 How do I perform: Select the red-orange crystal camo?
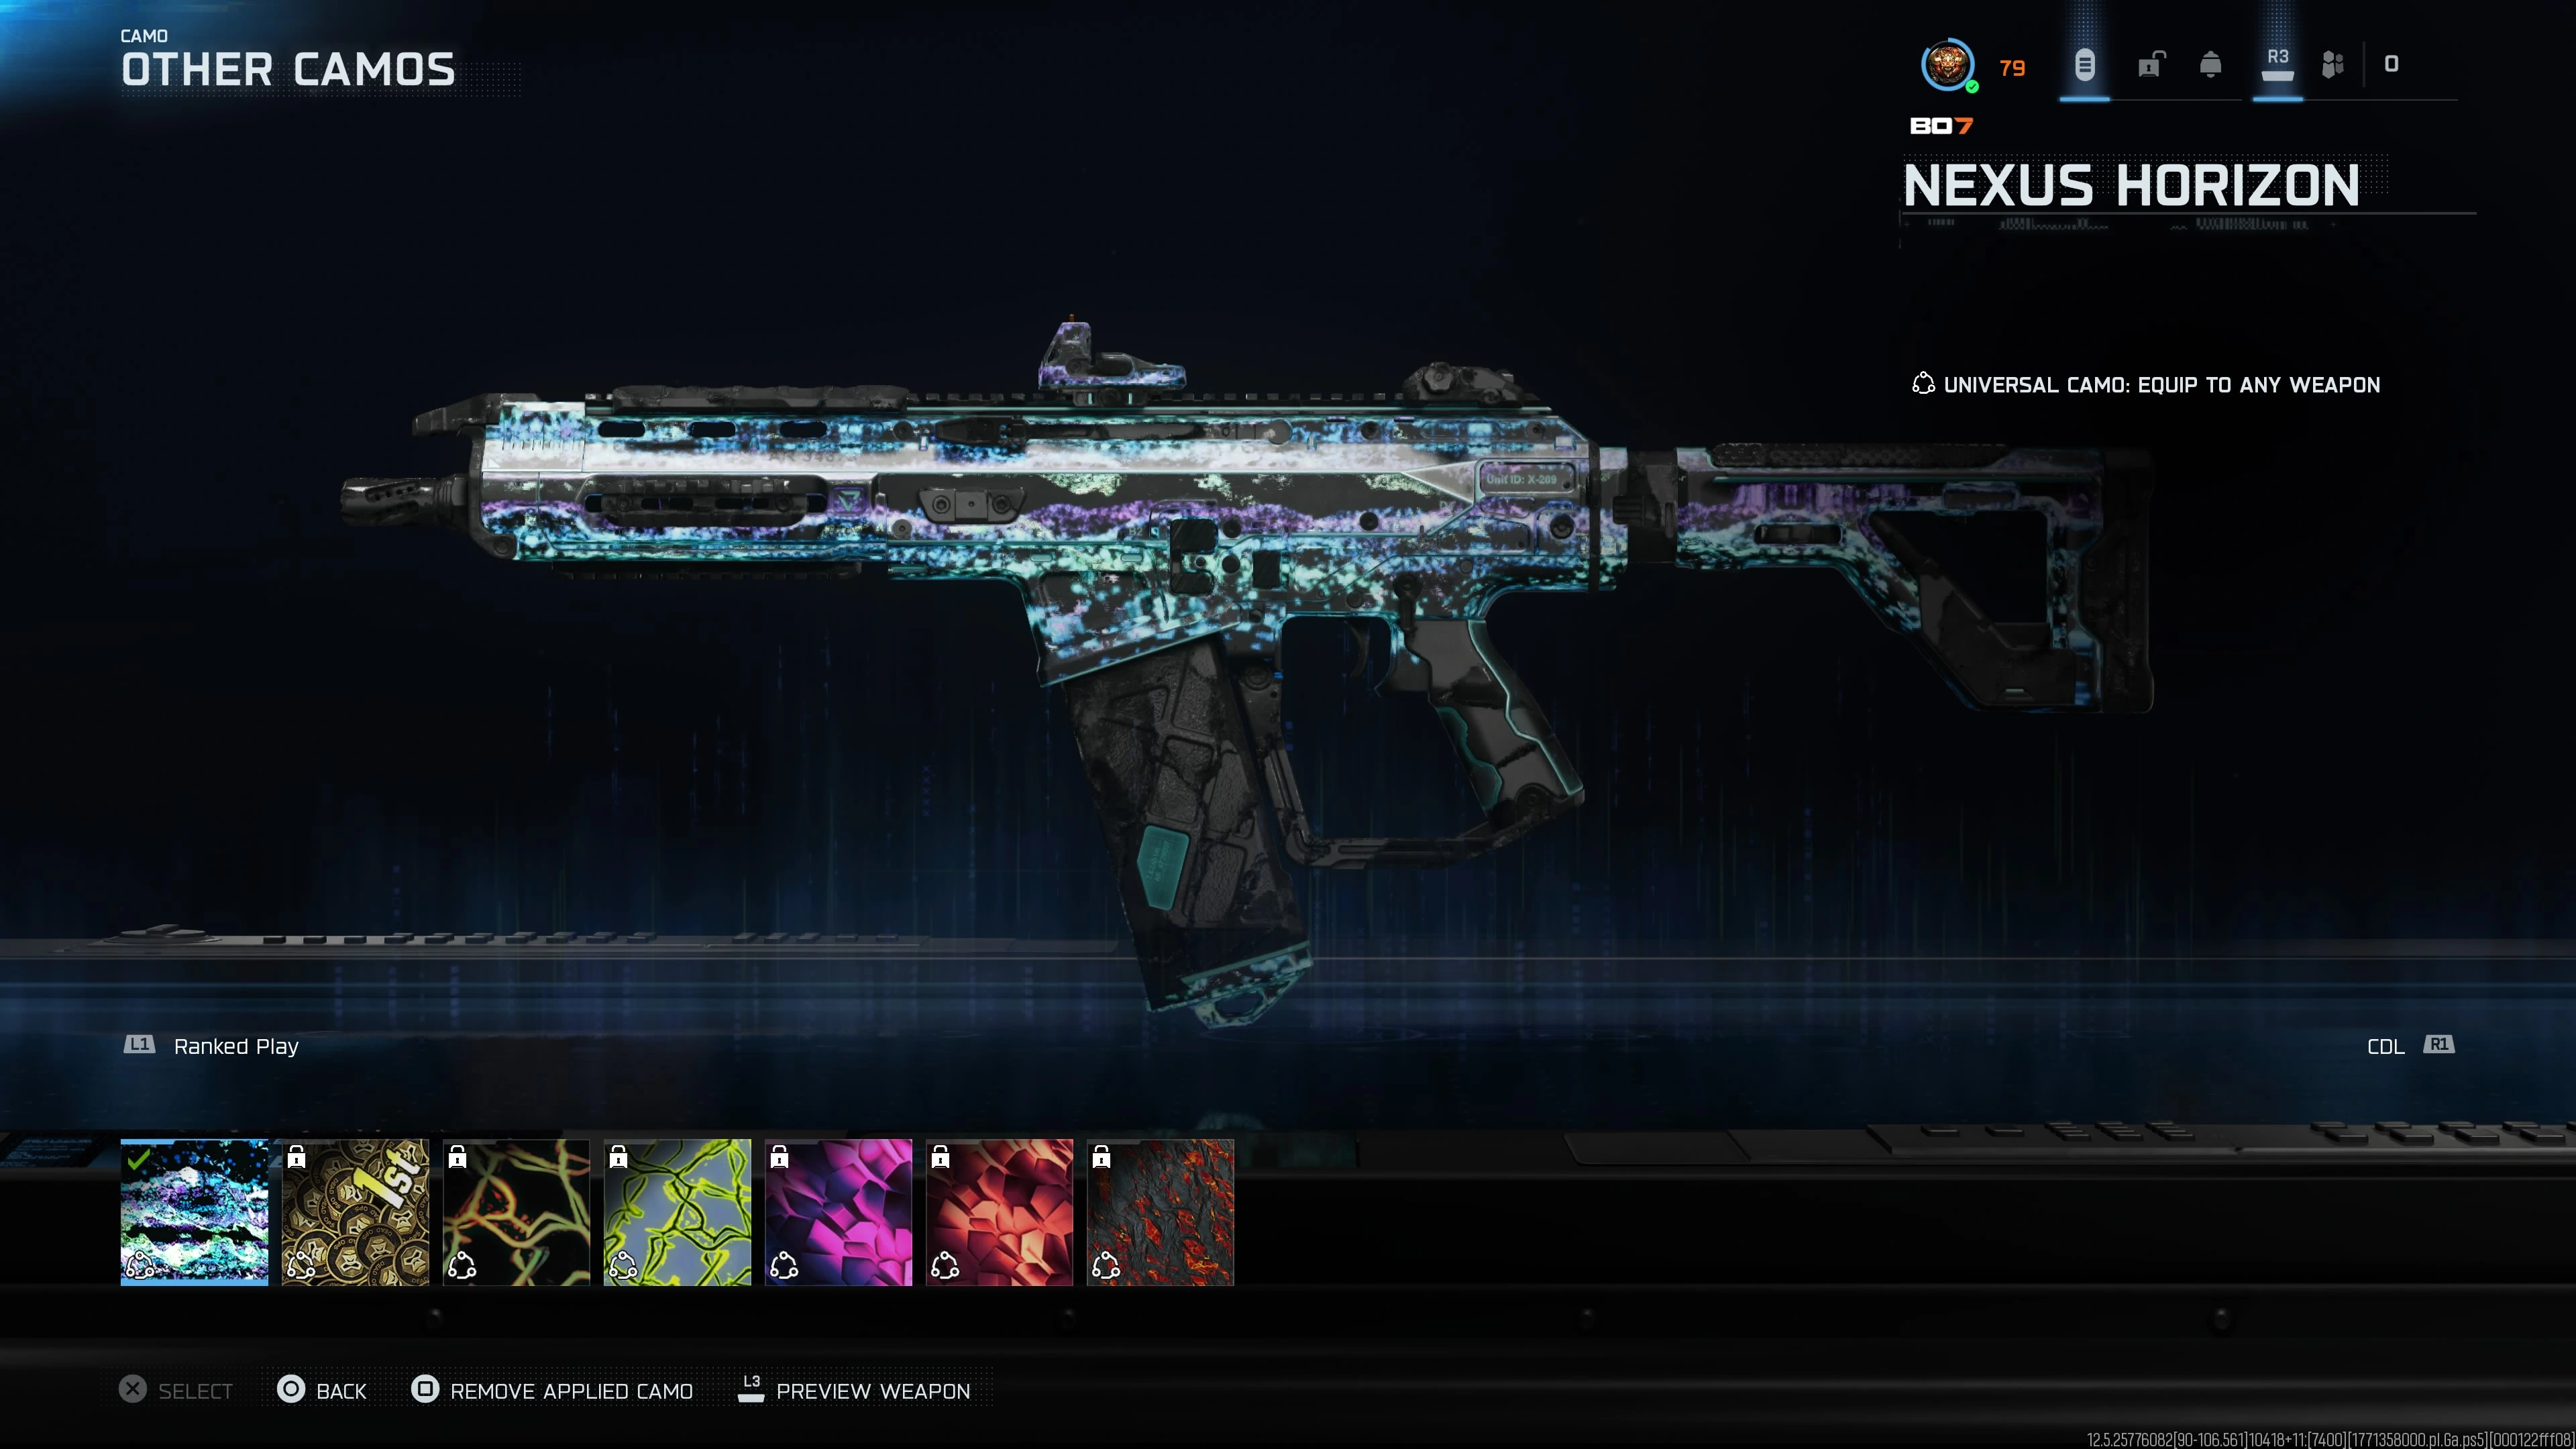(1000, 1212)
